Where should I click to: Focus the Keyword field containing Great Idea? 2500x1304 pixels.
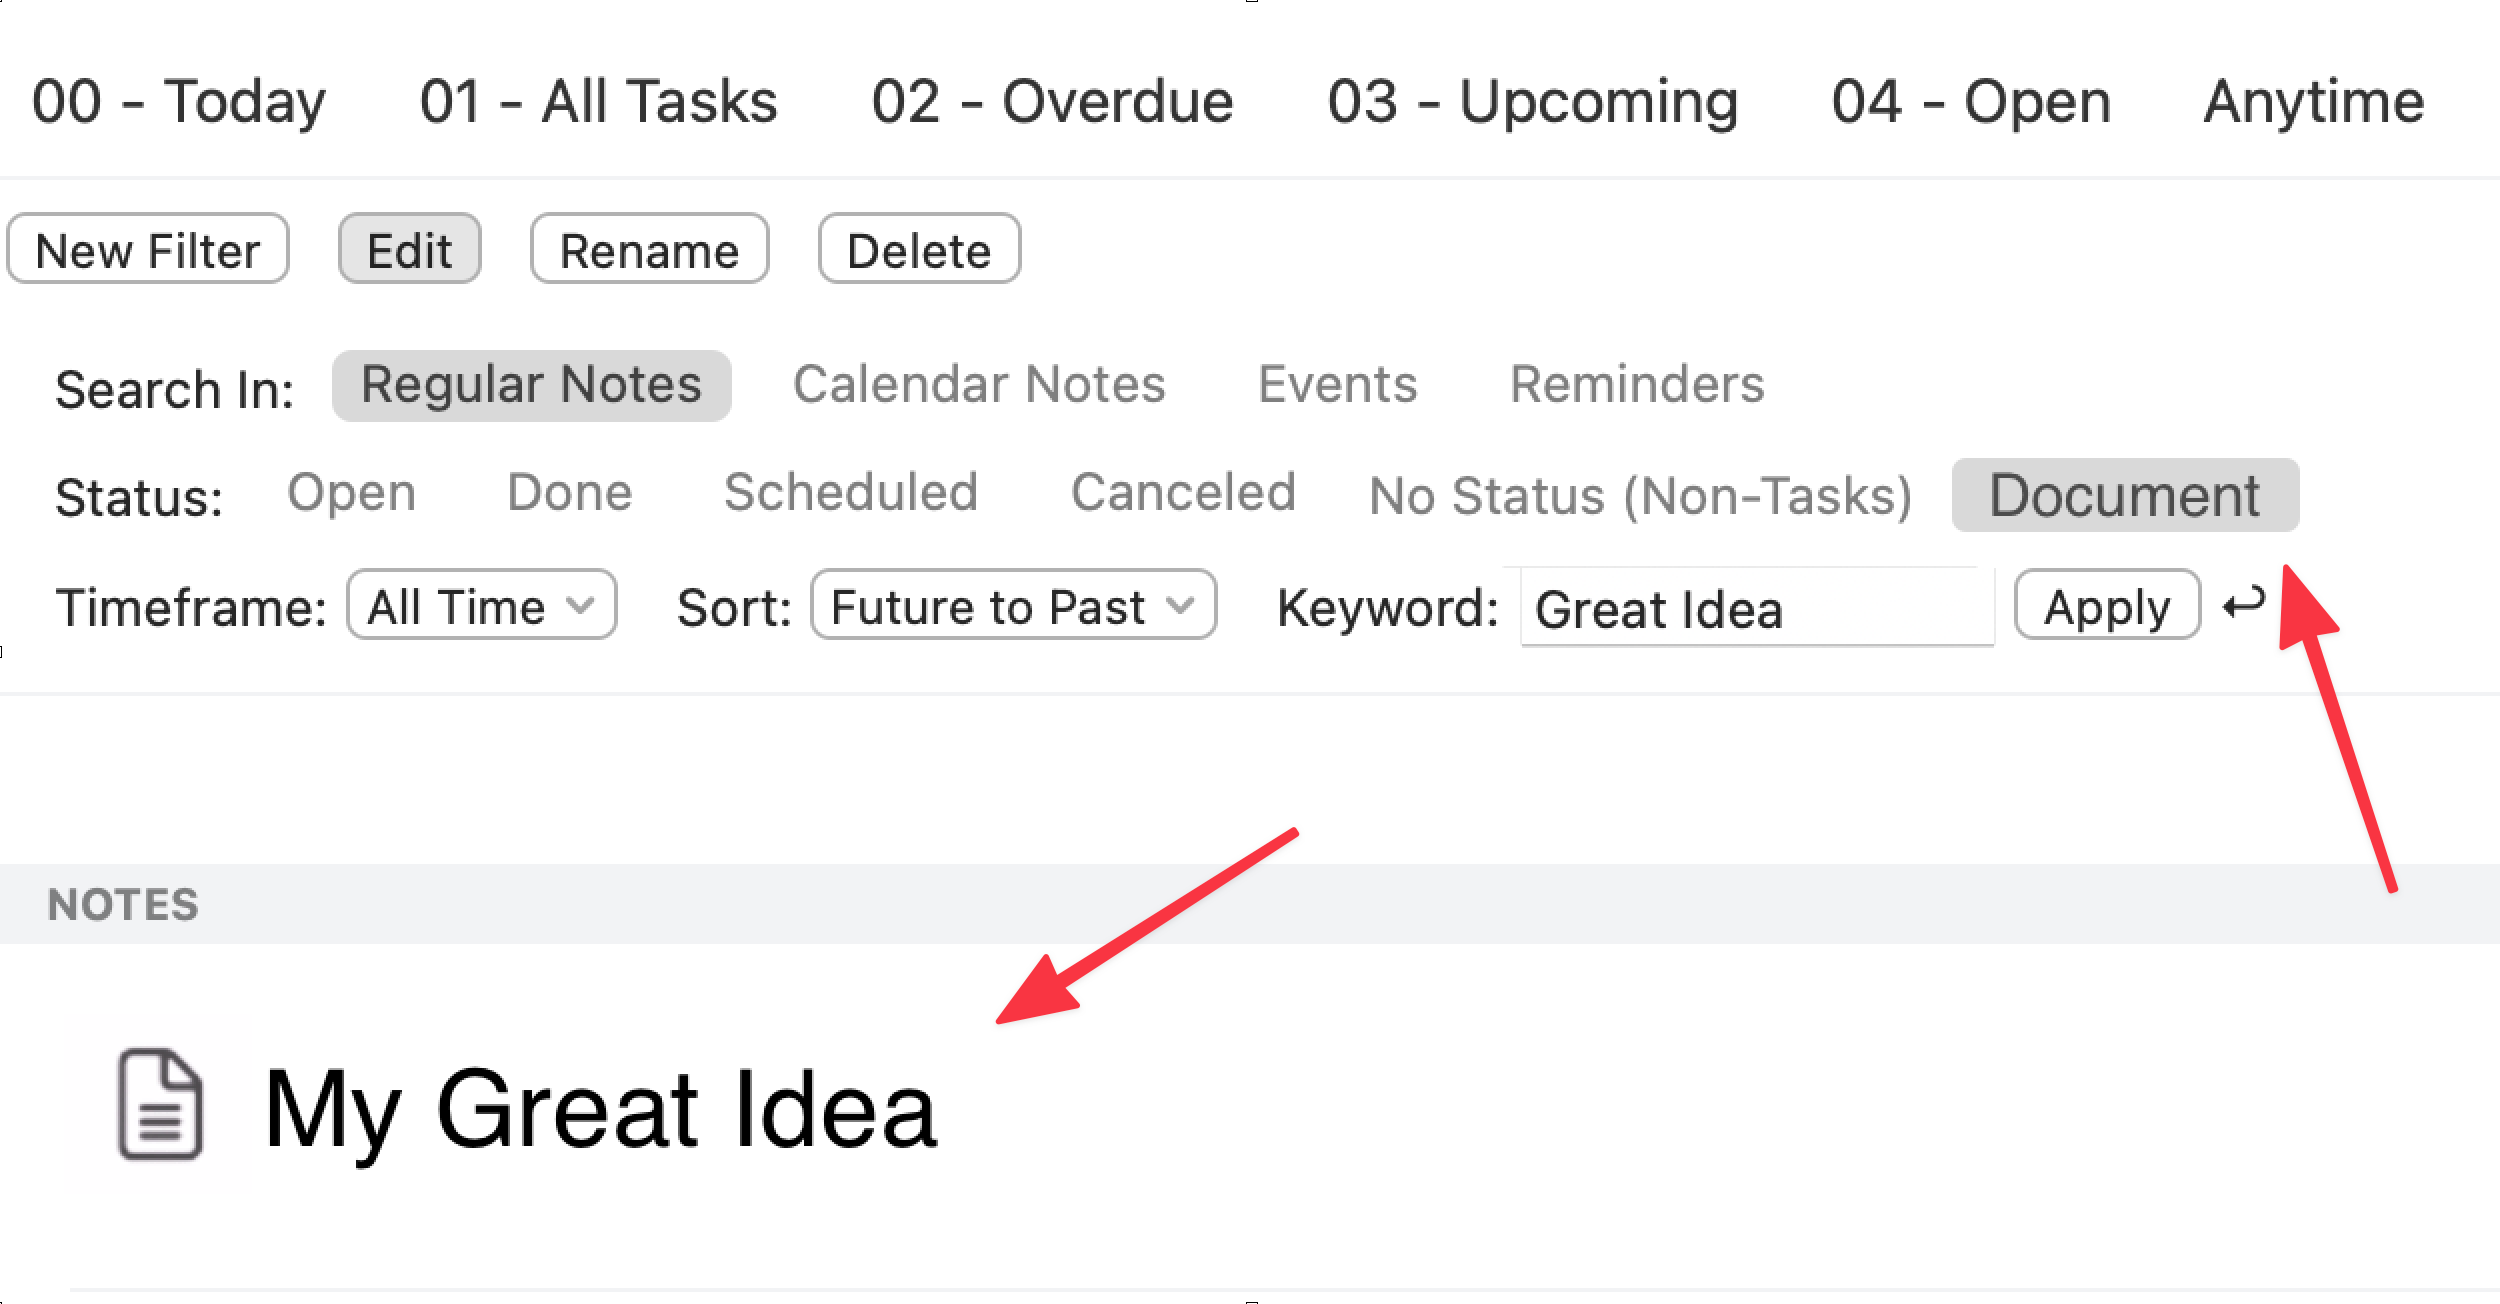pos(1757,607)
